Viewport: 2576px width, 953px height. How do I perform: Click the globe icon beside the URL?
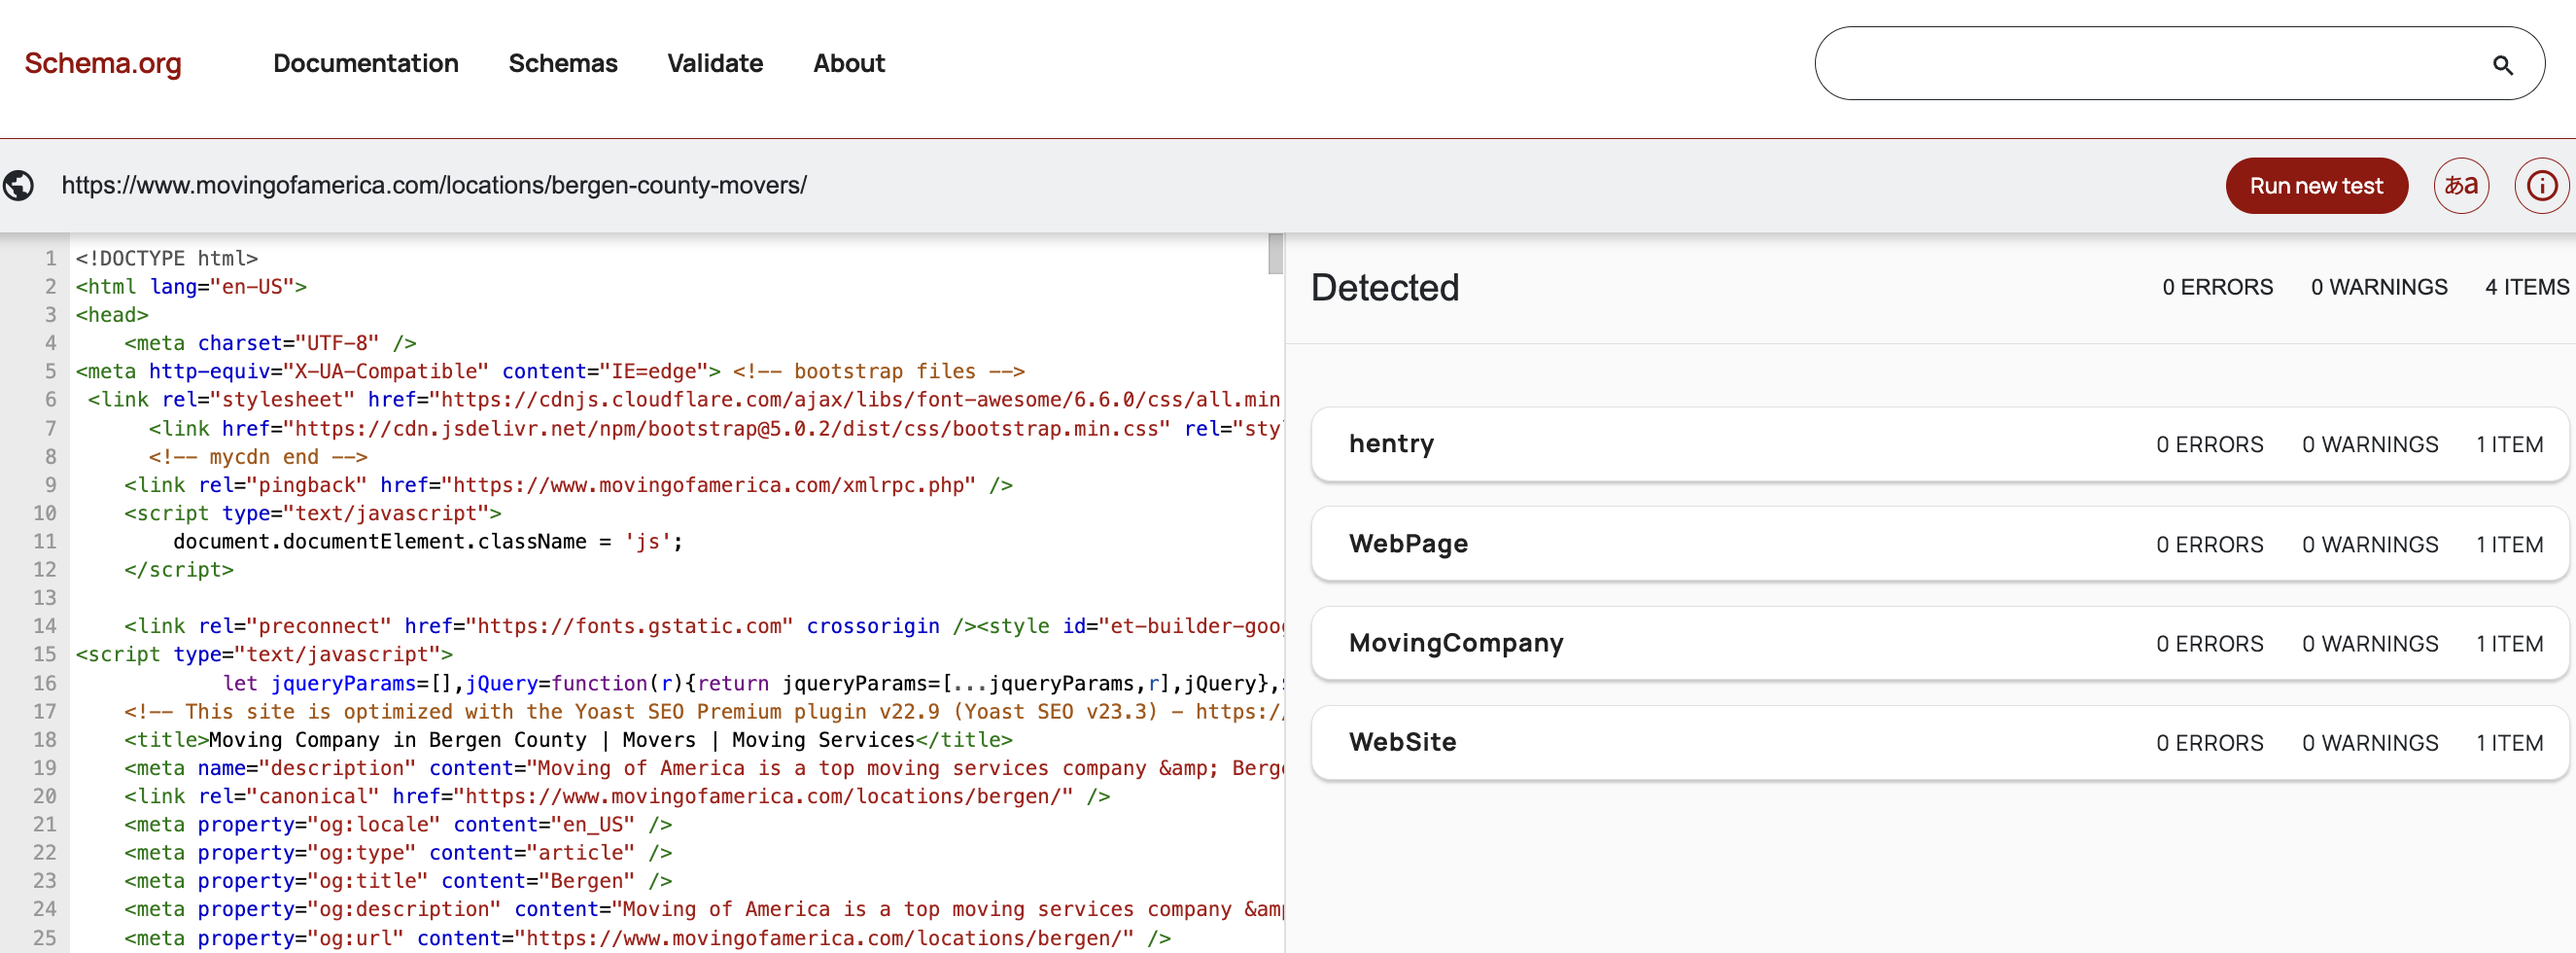(x=19, y=186)
